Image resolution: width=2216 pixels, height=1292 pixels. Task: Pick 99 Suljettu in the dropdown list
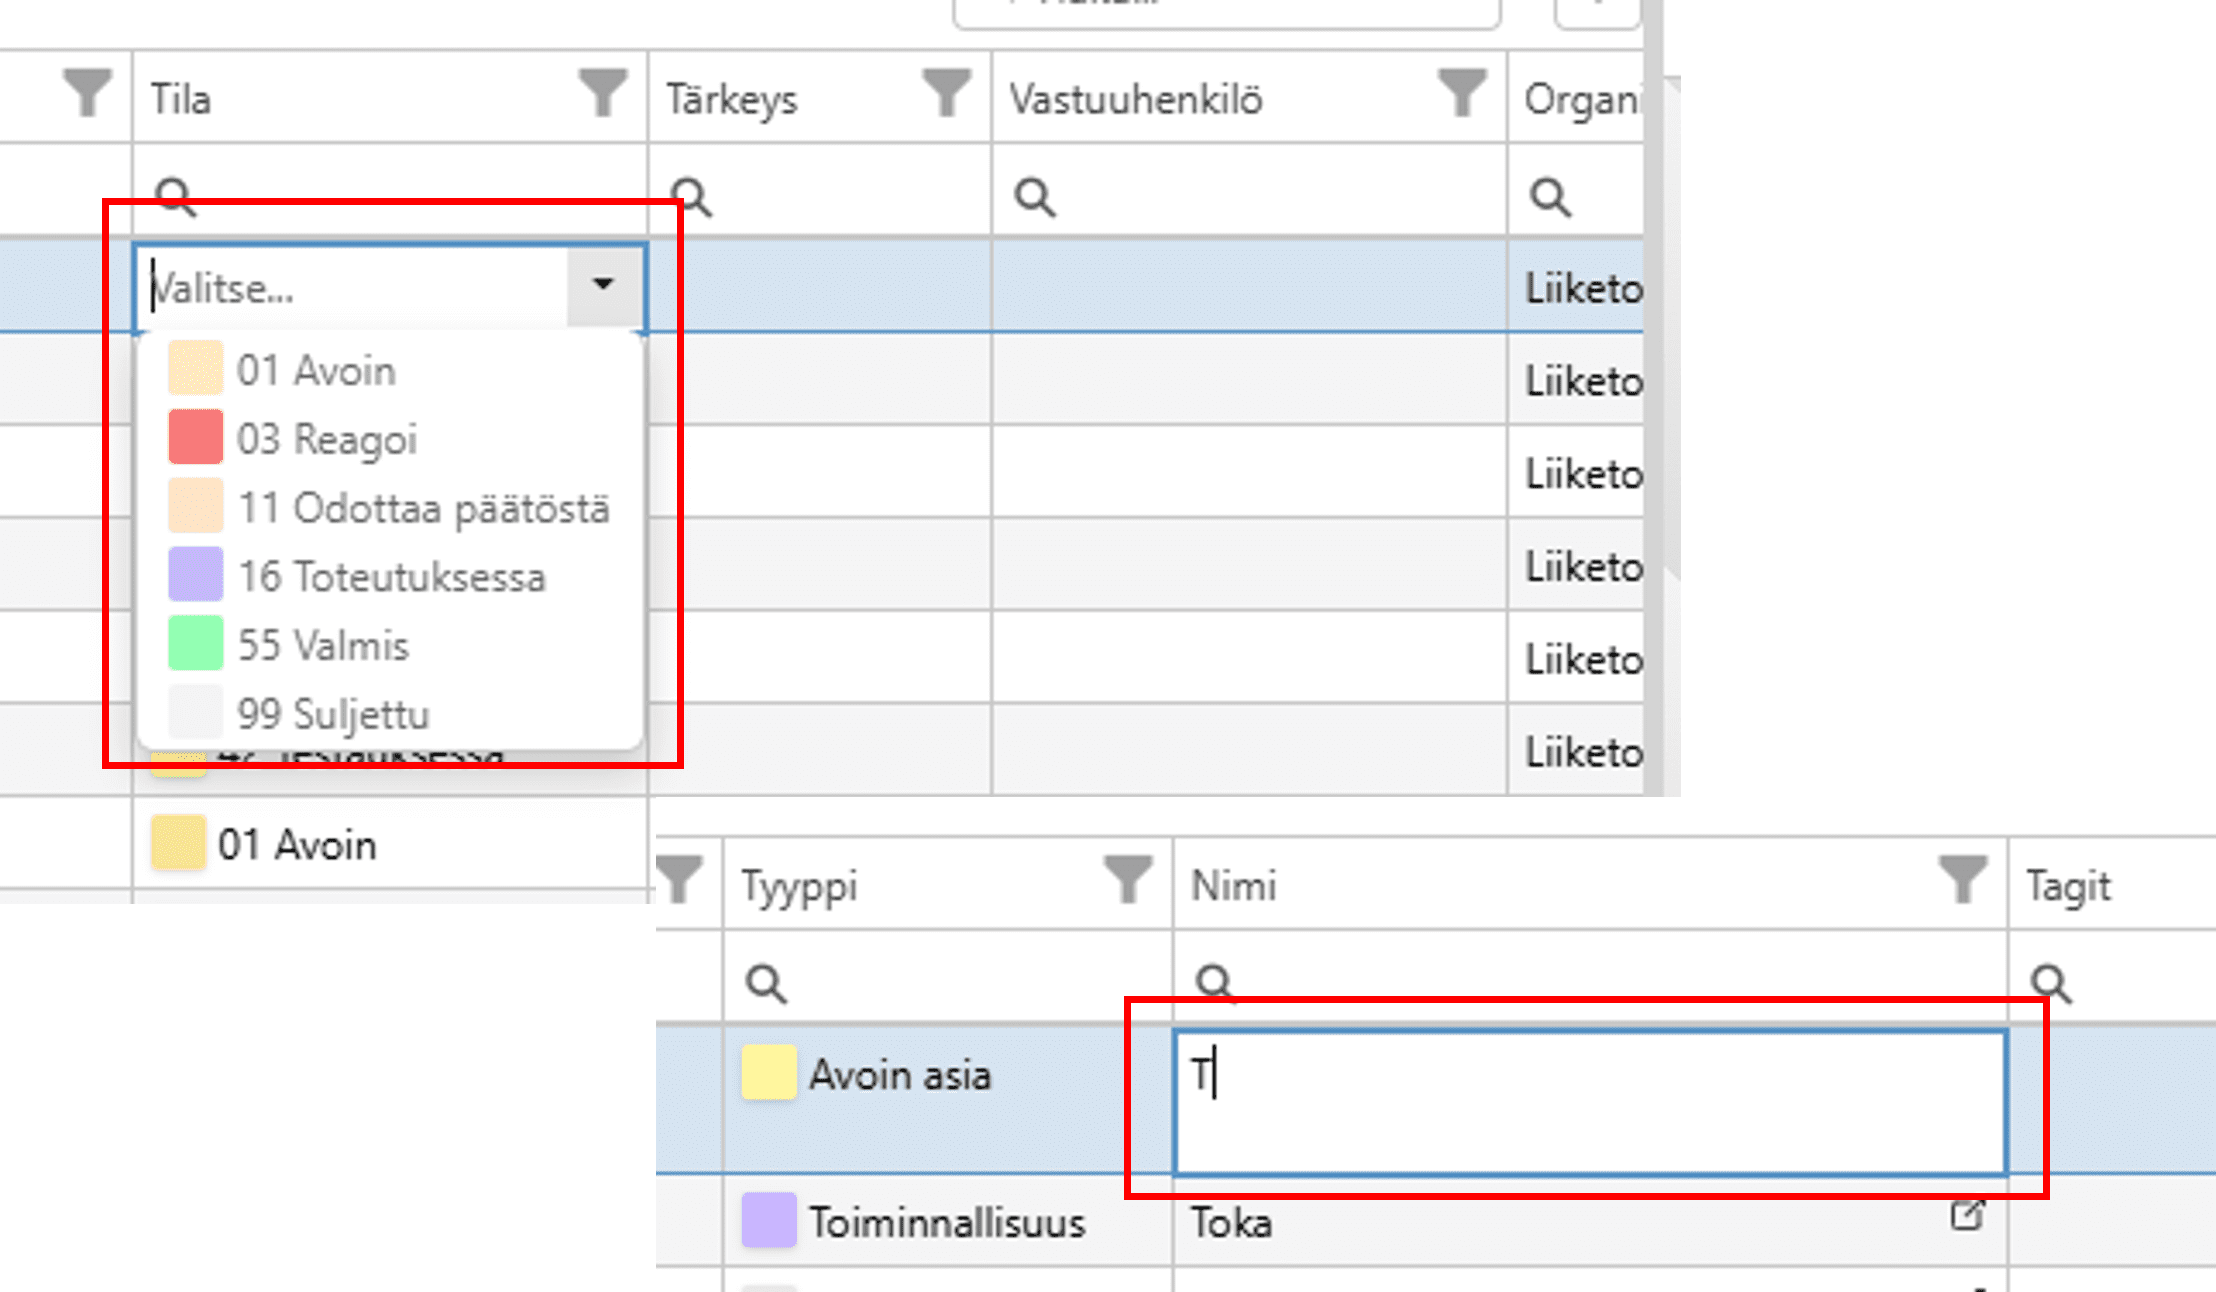click(x=332, y=714)
